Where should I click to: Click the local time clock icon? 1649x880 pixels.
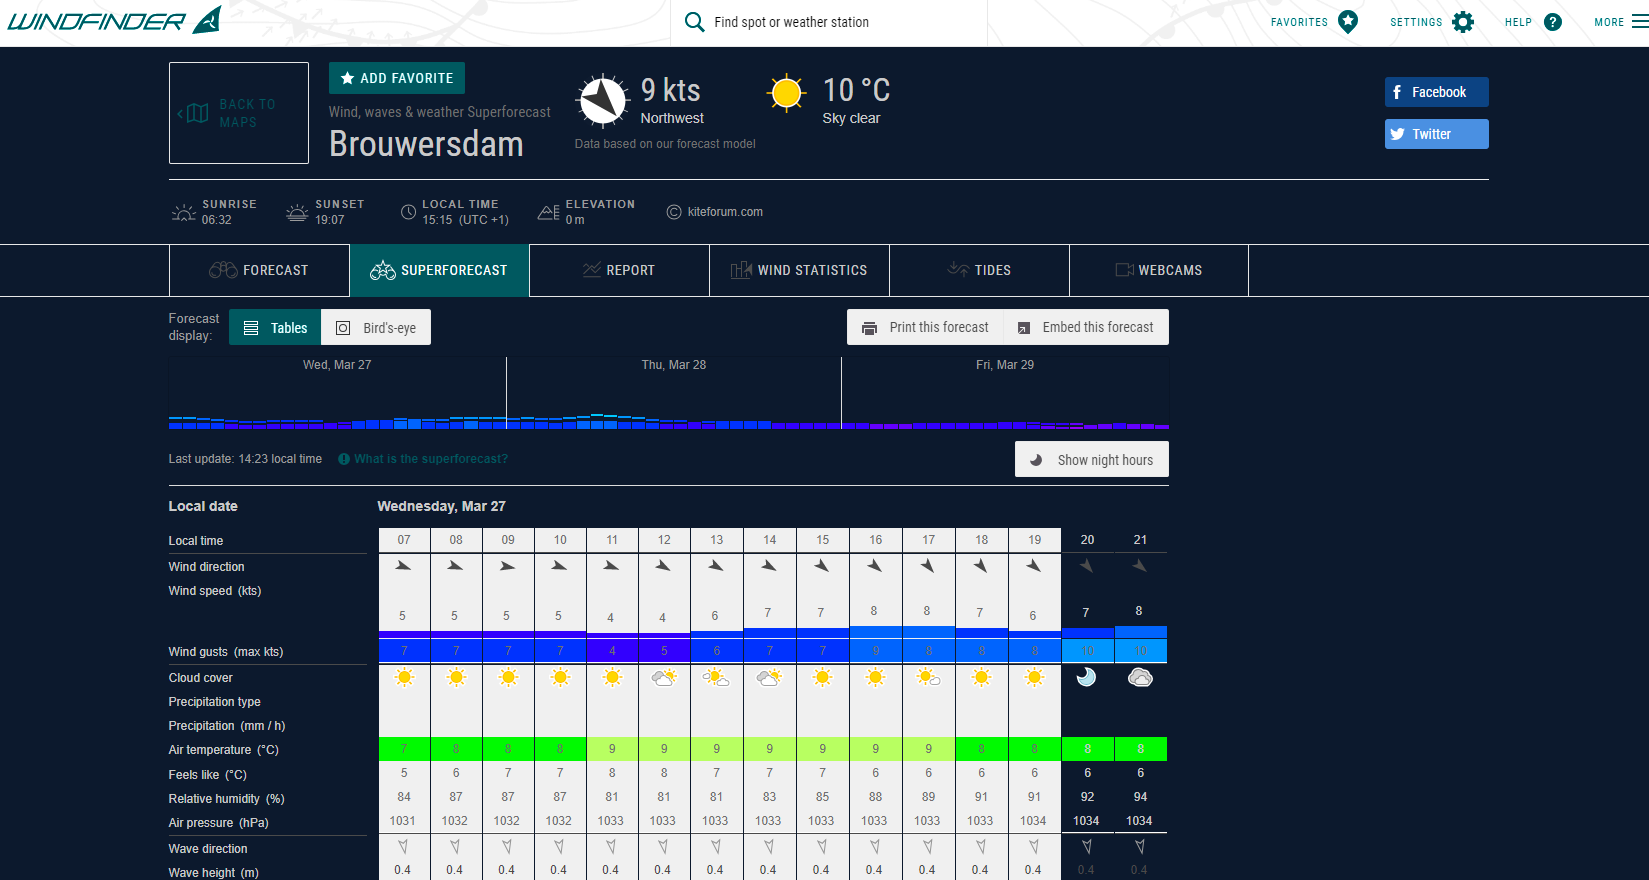click(408, 212)
